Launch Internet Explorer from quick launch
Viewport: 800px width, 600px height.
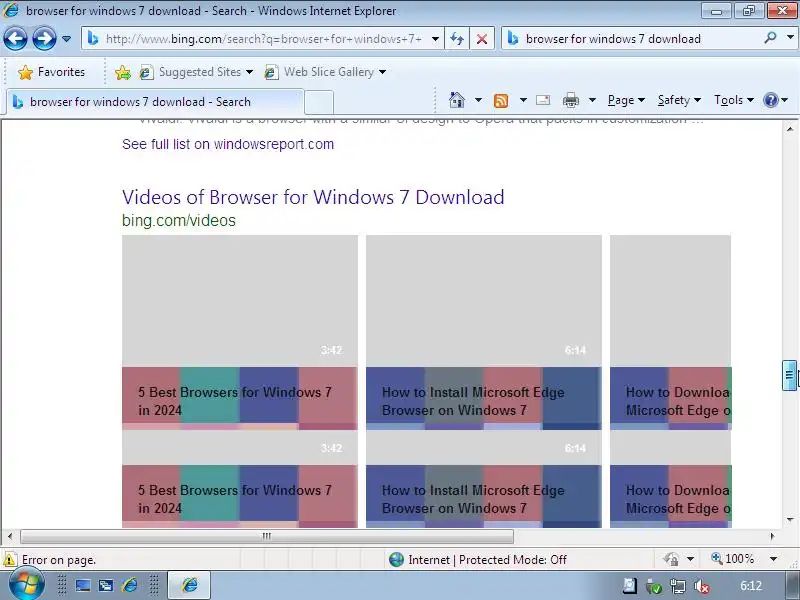130,585
